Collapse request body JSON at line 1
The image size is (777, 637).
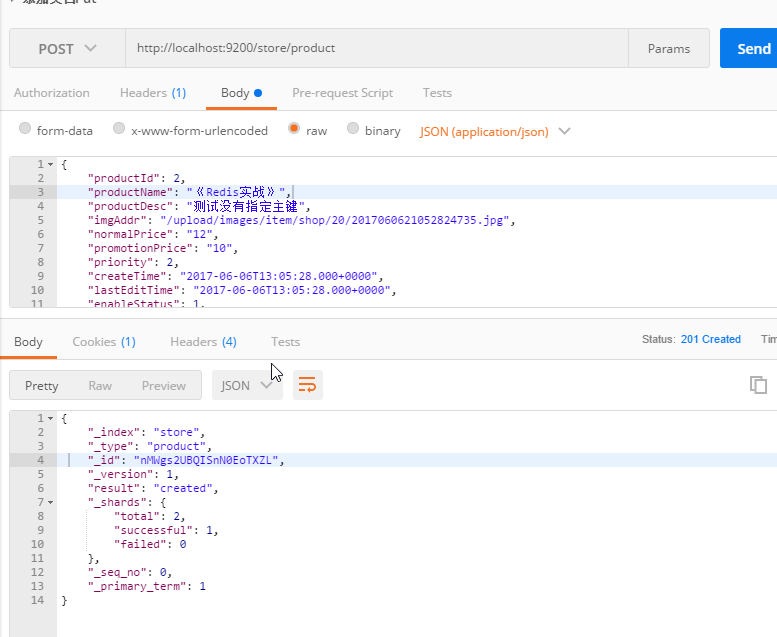coord(51,163)
